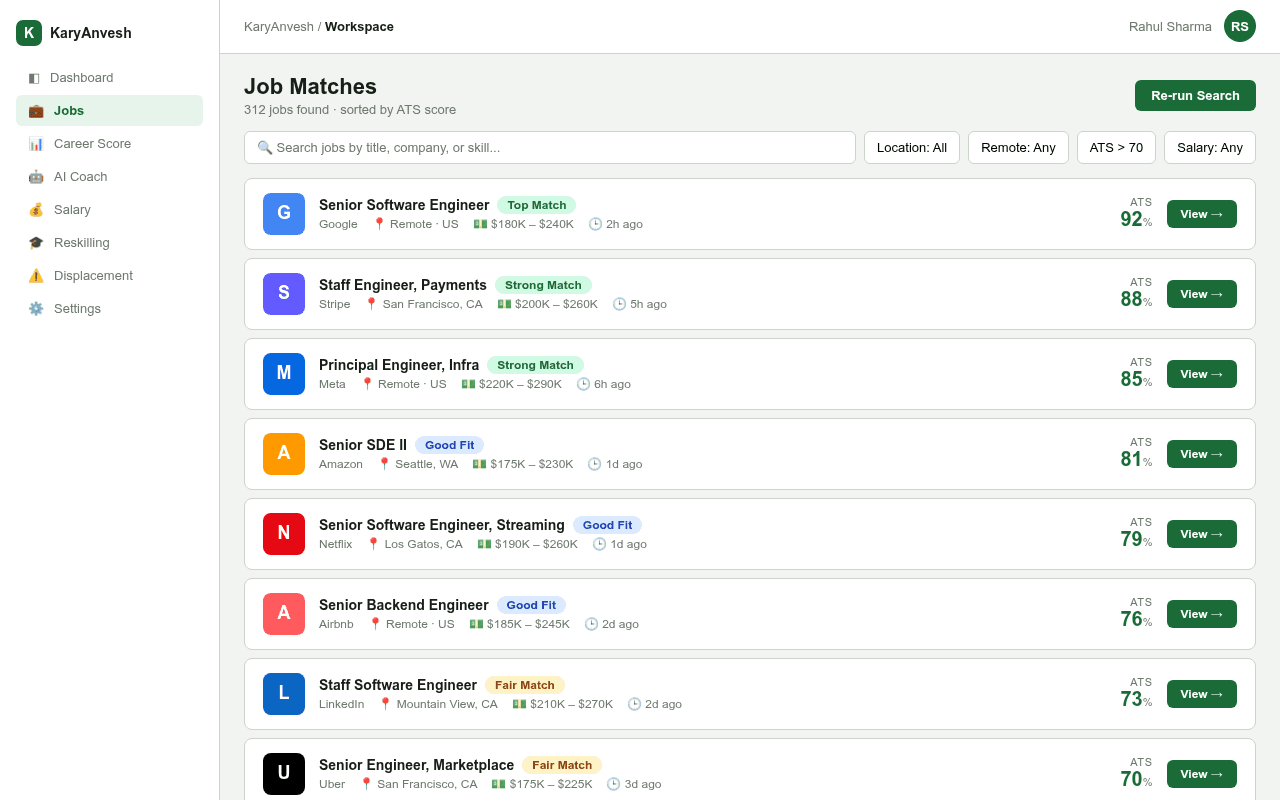
Task: Select the Jobs sidebar item
Action: click(109, 111)
